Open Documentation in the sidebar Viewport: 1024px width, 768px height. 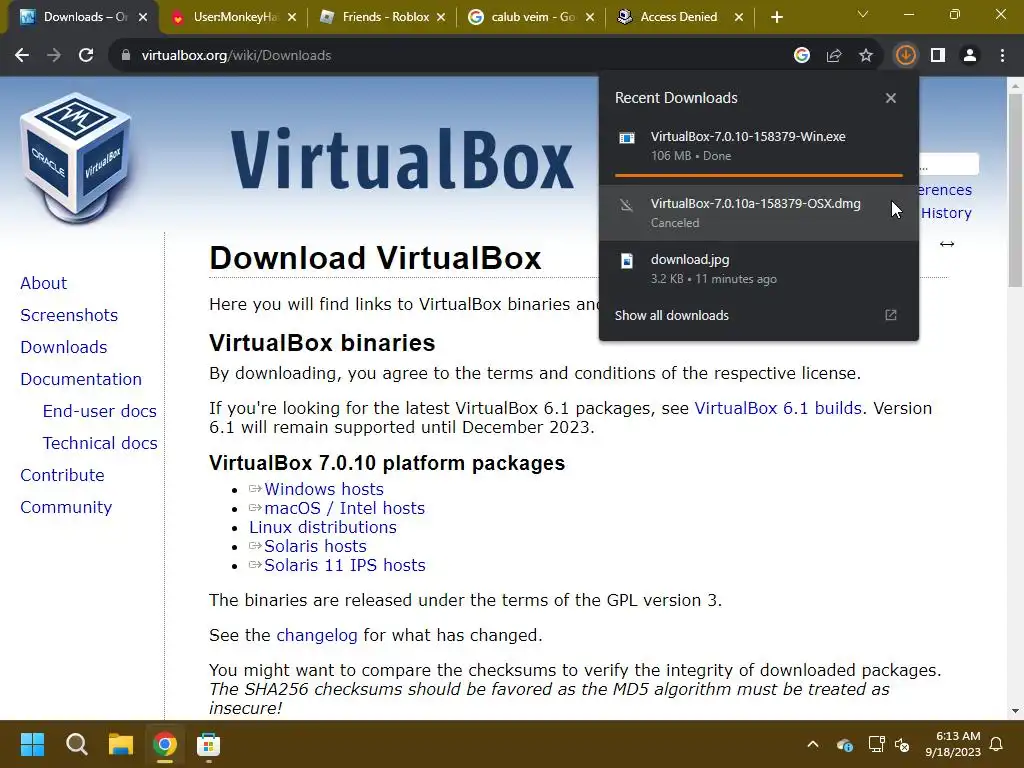click(81, 379)
